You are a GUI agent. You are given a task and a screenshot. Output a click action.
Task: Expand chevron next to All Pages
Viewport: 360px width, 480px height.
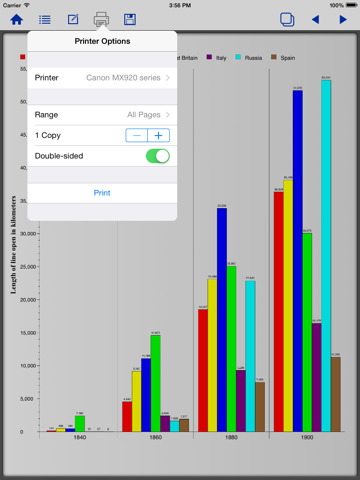click(x=168, y=115)
